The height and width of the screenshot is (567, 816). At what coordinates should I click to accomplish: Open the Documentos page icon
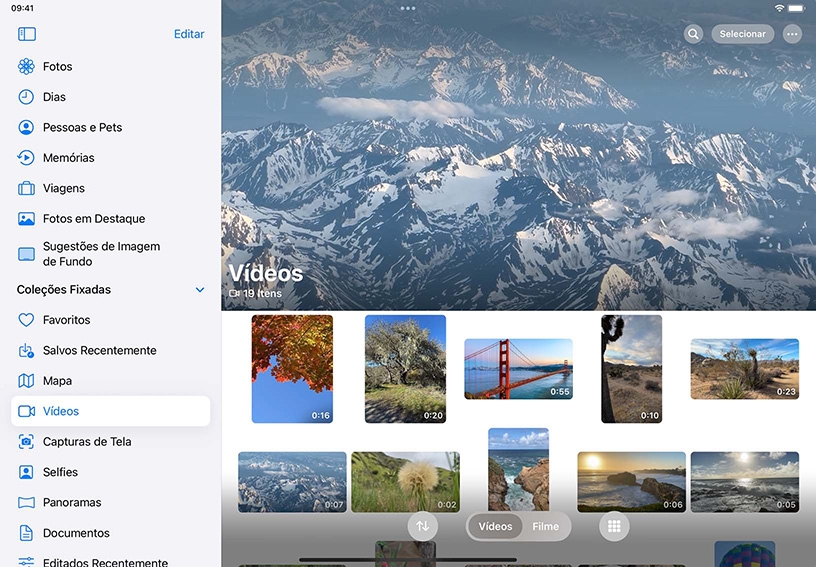26,533
